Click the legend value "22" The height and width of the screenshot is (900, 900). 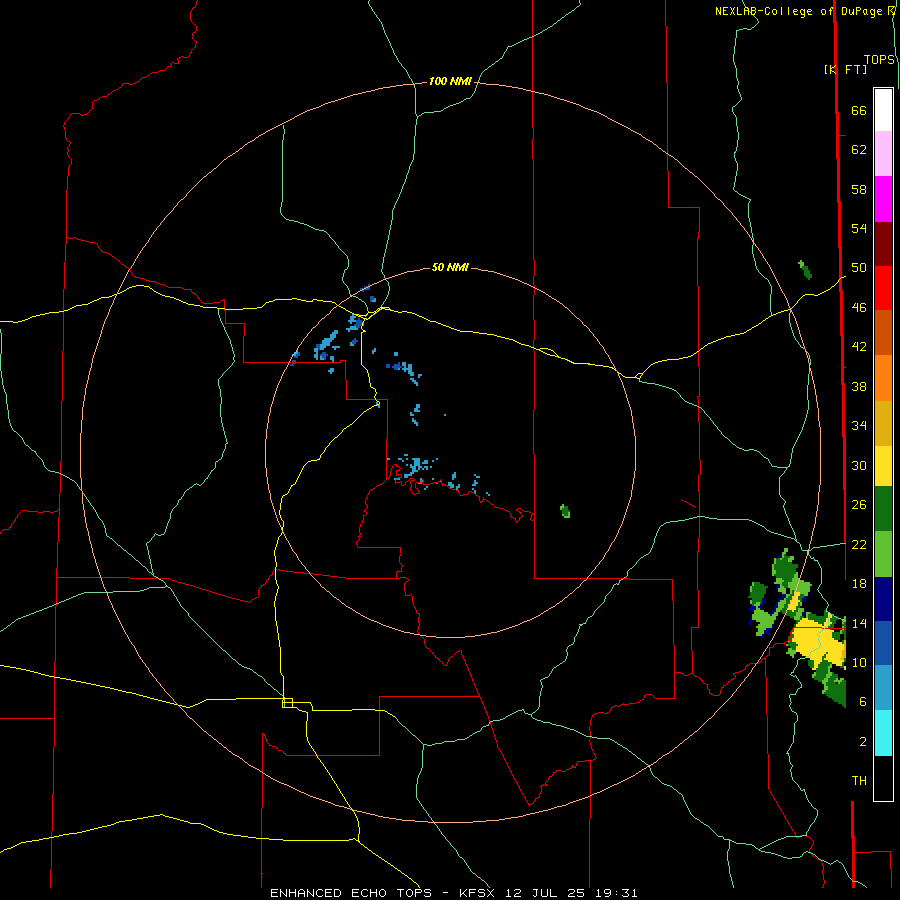point(859,544)
